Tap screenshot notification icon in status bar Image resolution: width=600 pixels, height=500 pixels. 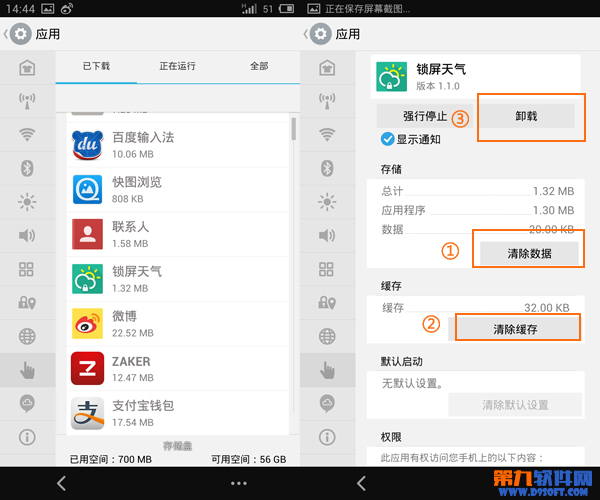[x=47, y=8]
